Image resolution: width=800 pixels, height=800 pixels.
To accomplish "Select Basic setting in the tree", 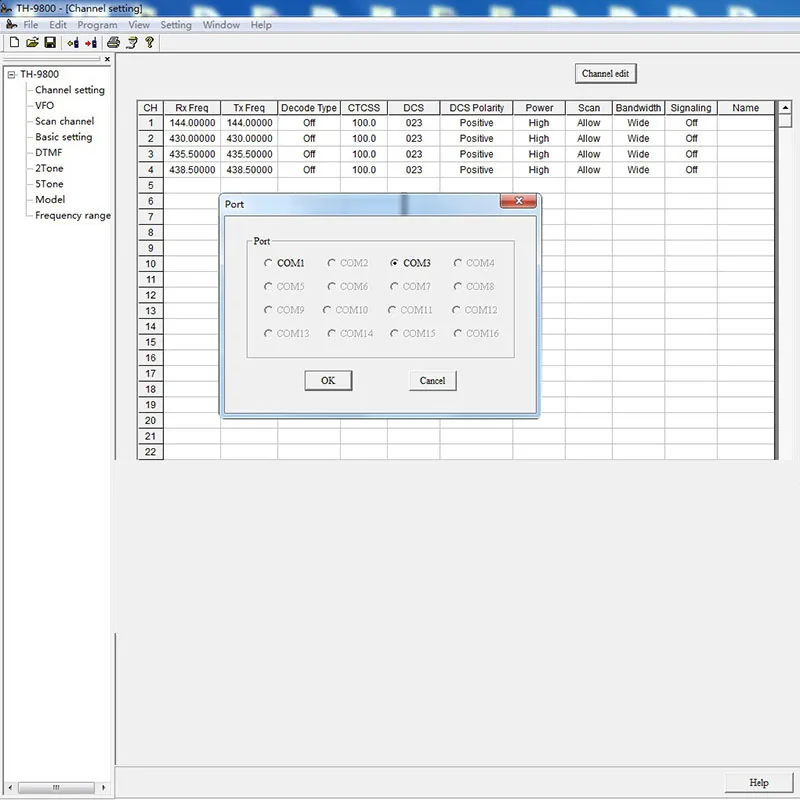I will 64,137.
